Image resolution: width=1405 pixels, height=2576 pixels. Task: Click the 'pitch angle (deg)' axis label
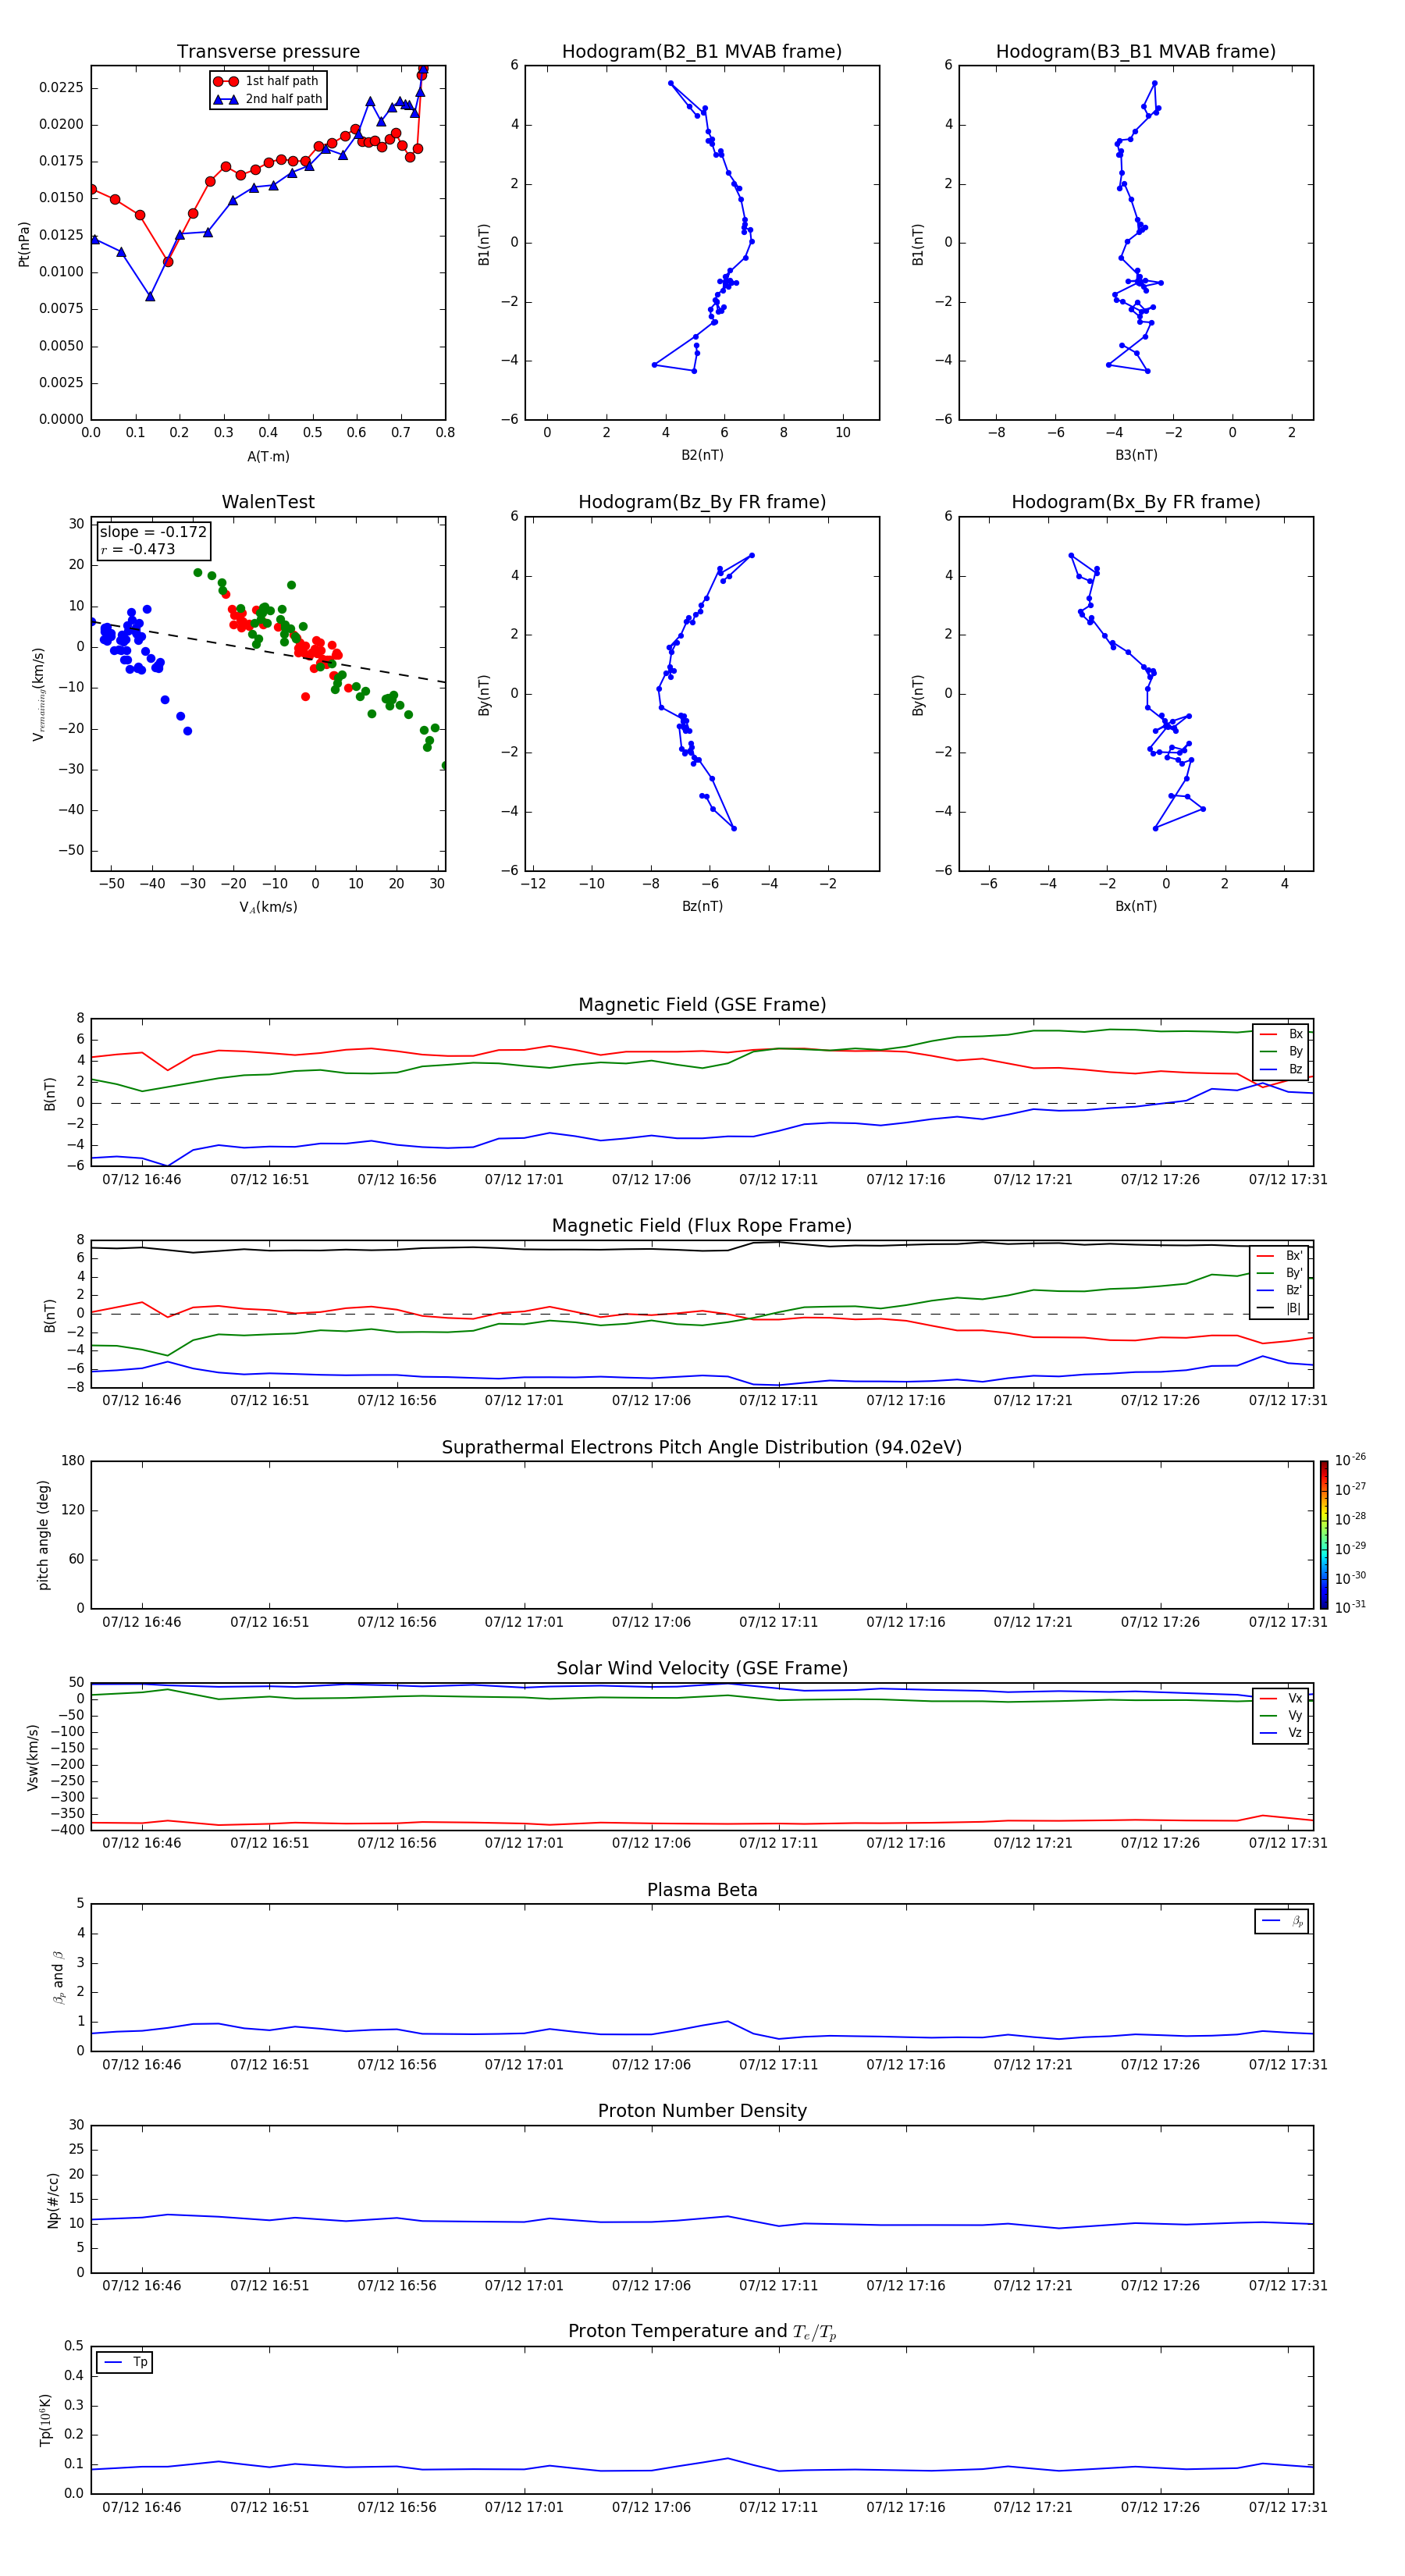[x=43, y=1535]
